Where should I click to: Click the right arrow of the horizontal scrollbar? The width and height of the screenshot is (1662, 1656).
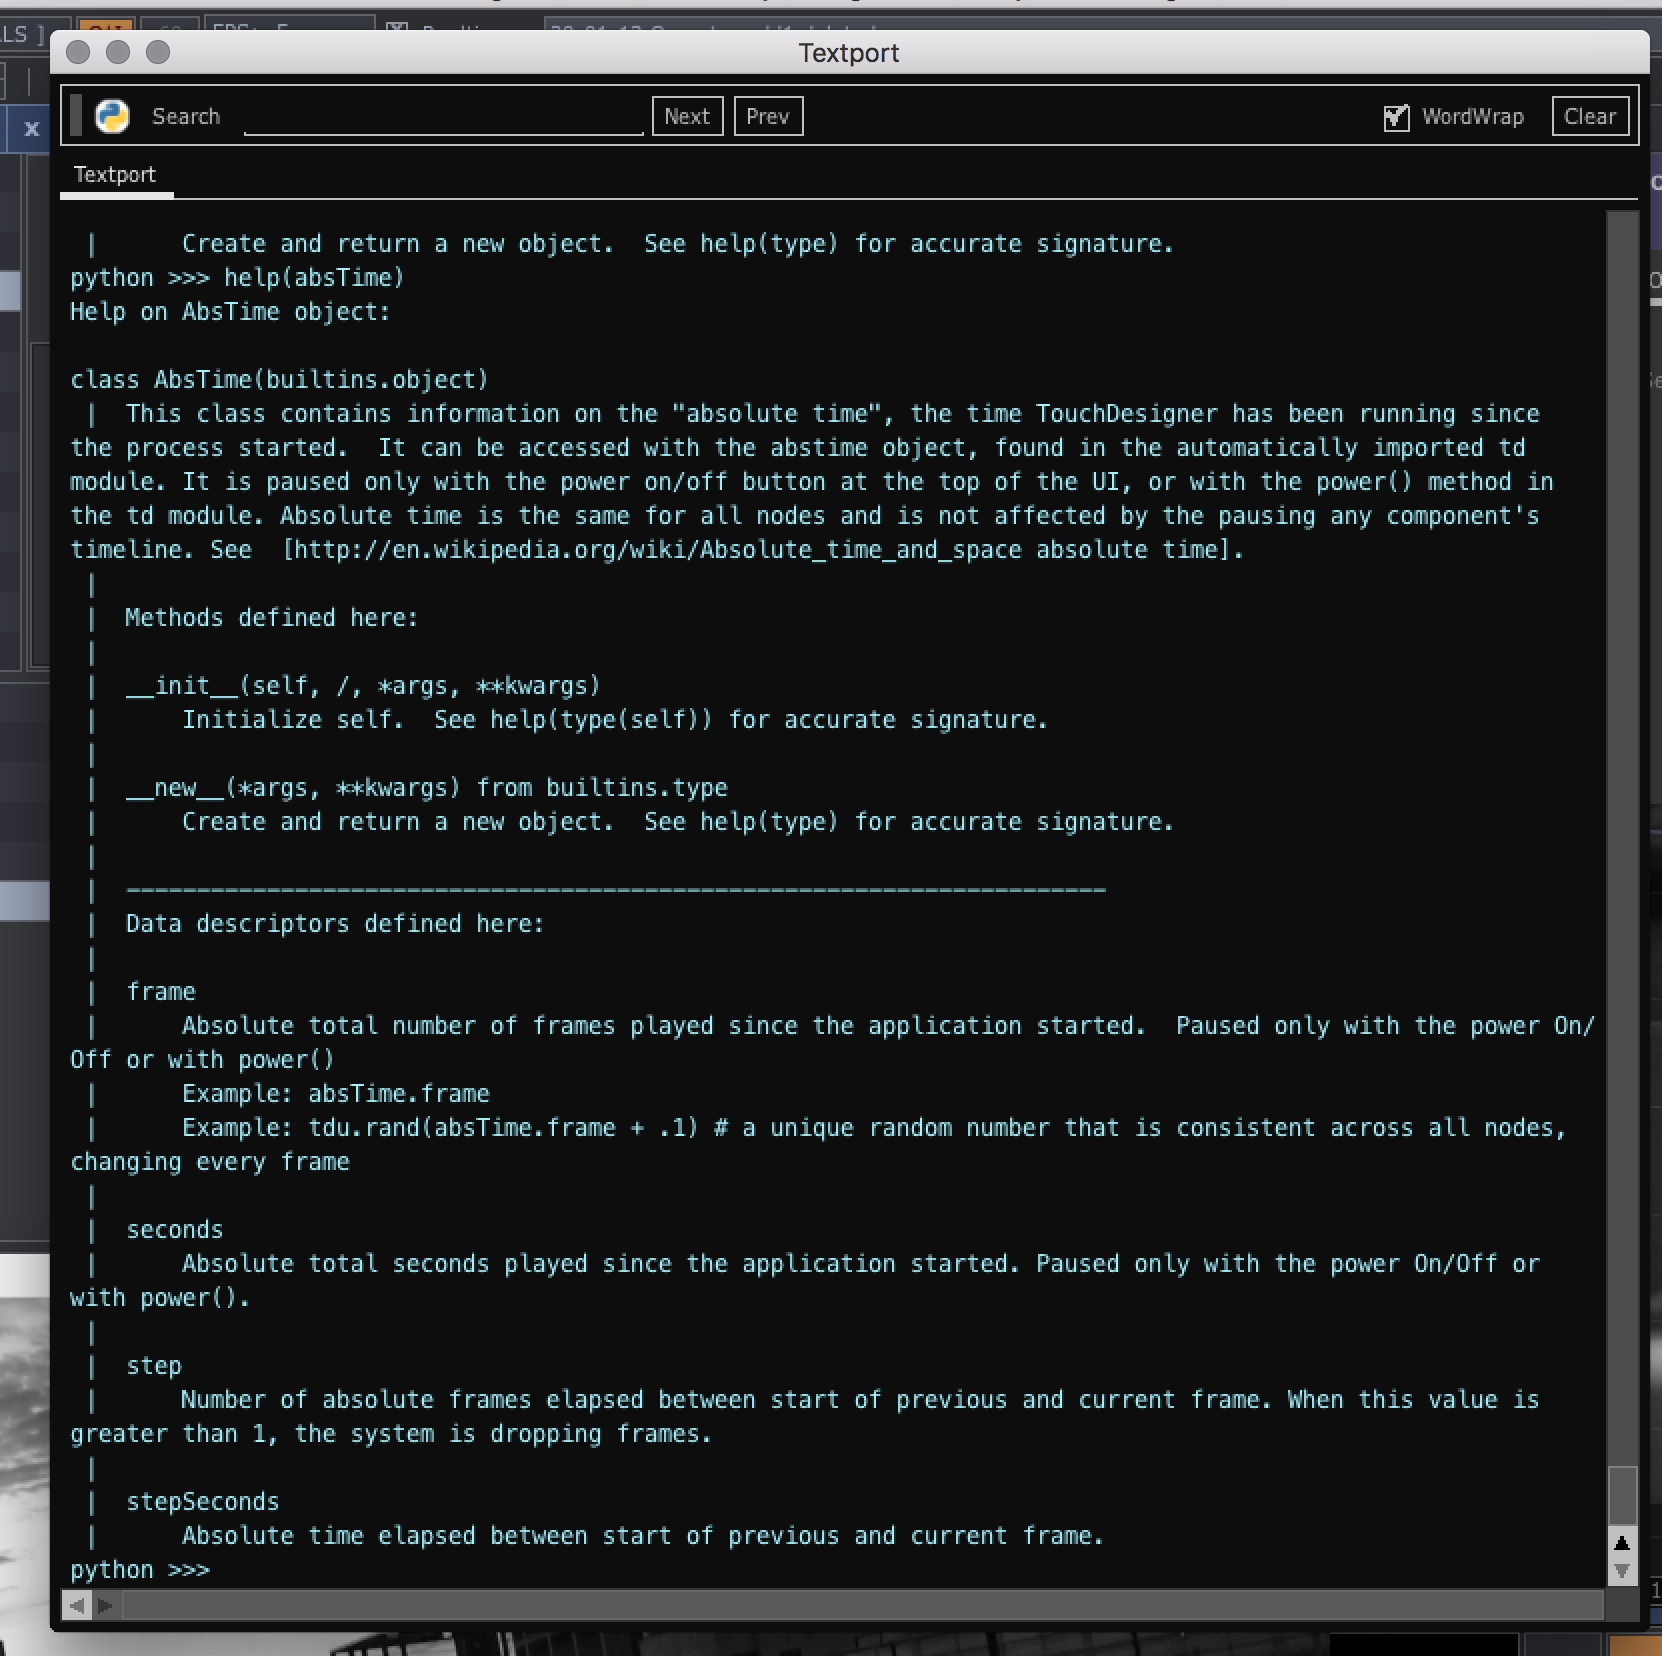[x=106, y=1607]
